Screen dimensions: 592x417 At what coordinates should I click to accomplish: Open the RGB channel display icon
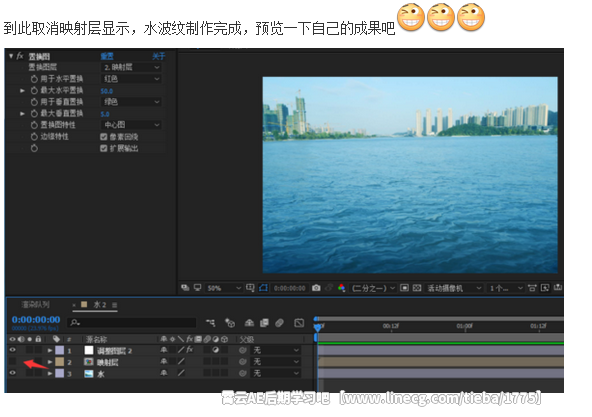[341, 288]
